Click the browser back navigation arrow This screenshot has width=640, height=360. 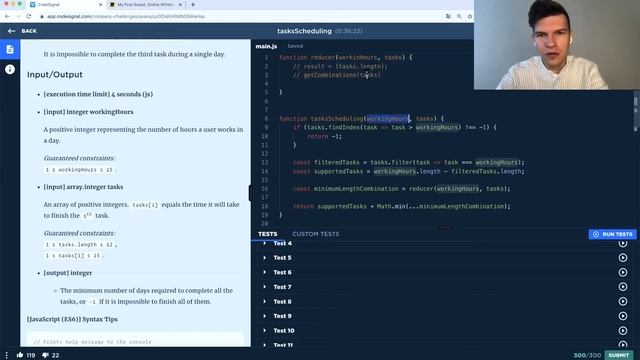coord(7,16)
